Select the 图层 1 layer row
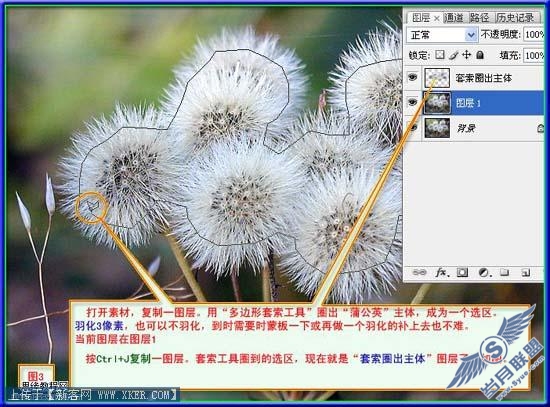Screen dimensions: 550x407 (474, 102)
